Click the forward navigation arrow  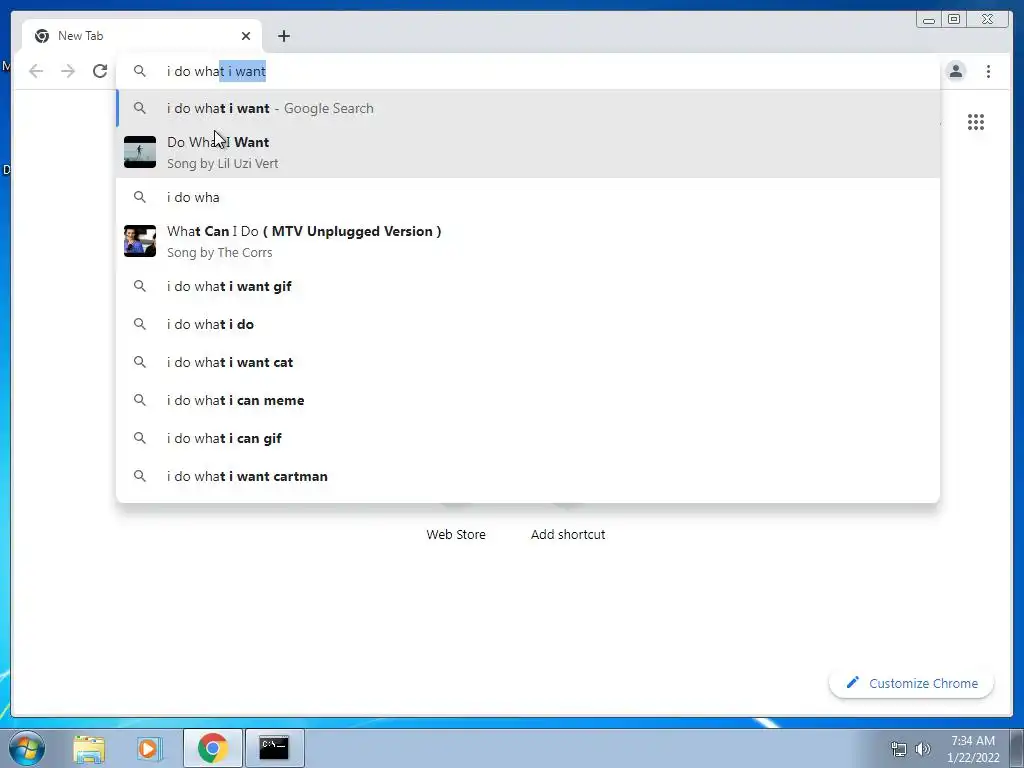point(68,71)
